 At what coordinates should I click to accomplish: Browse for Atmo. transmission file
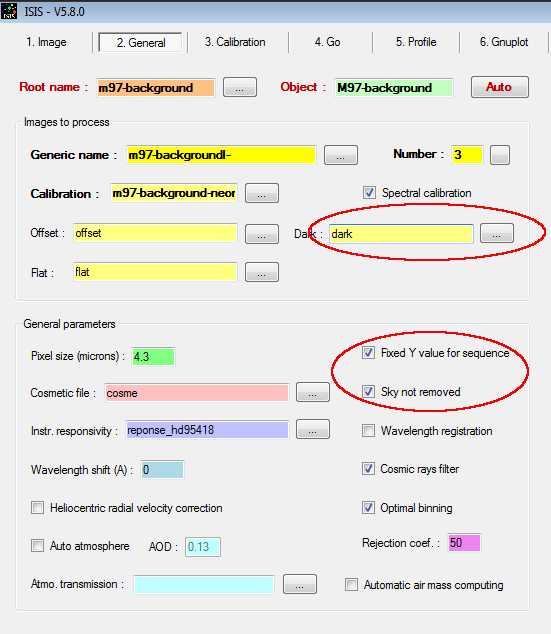(x=300, y=584)
